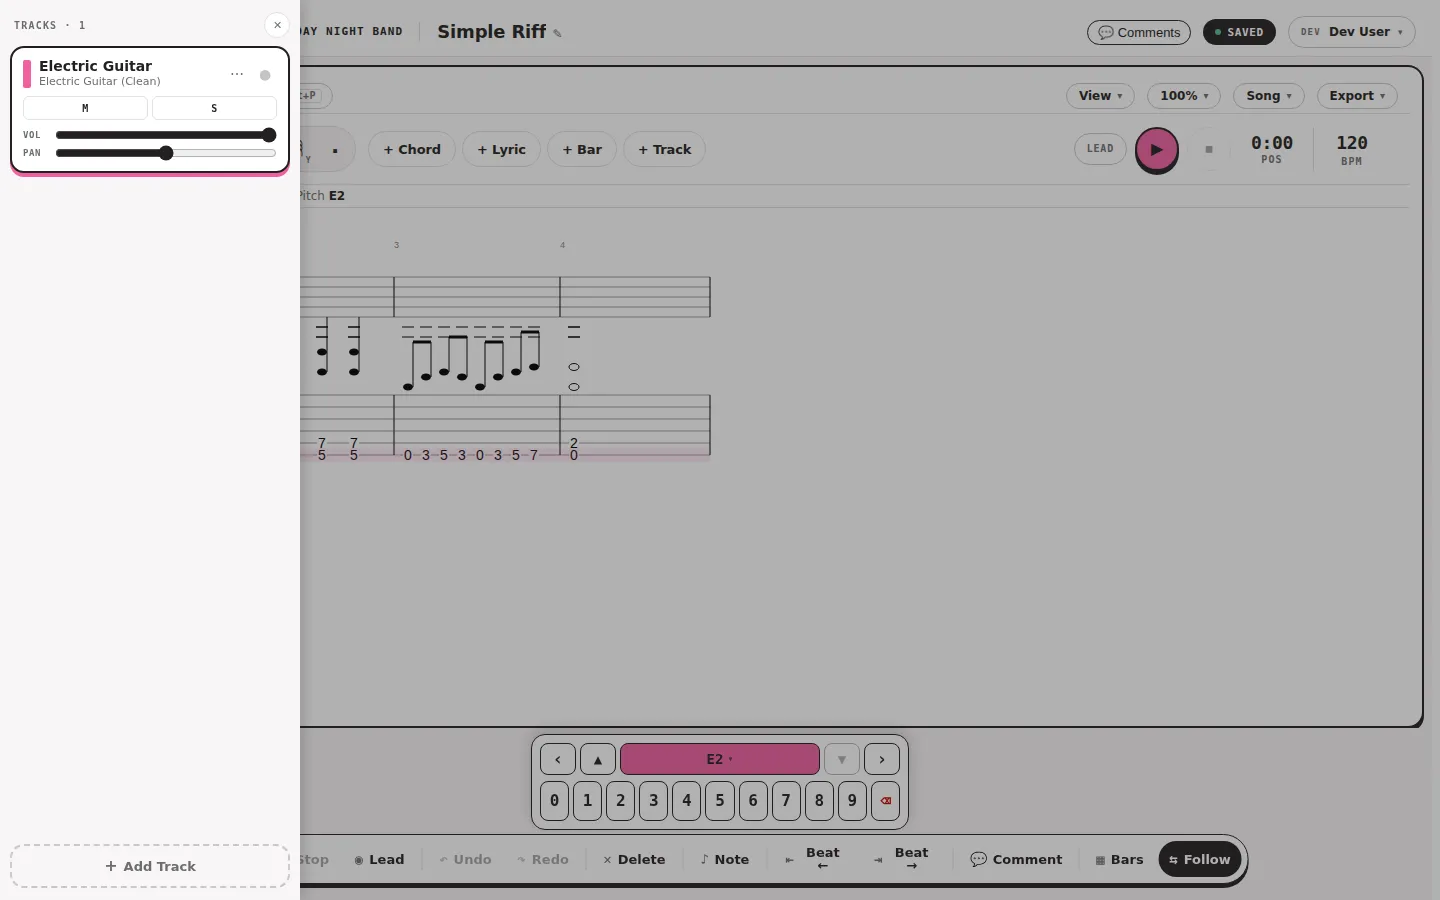Add a chord with + Chord
The image size is (1440, 900).
(x=412, y=149)
